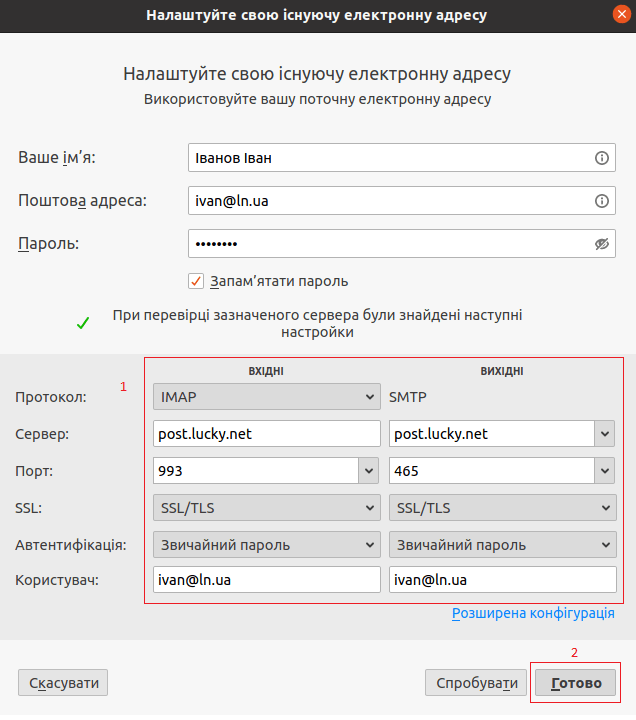Click the При перевірці зазначеного сервера status message
Image resolution: width=636 pixels, height=720 pixels.
317,324
